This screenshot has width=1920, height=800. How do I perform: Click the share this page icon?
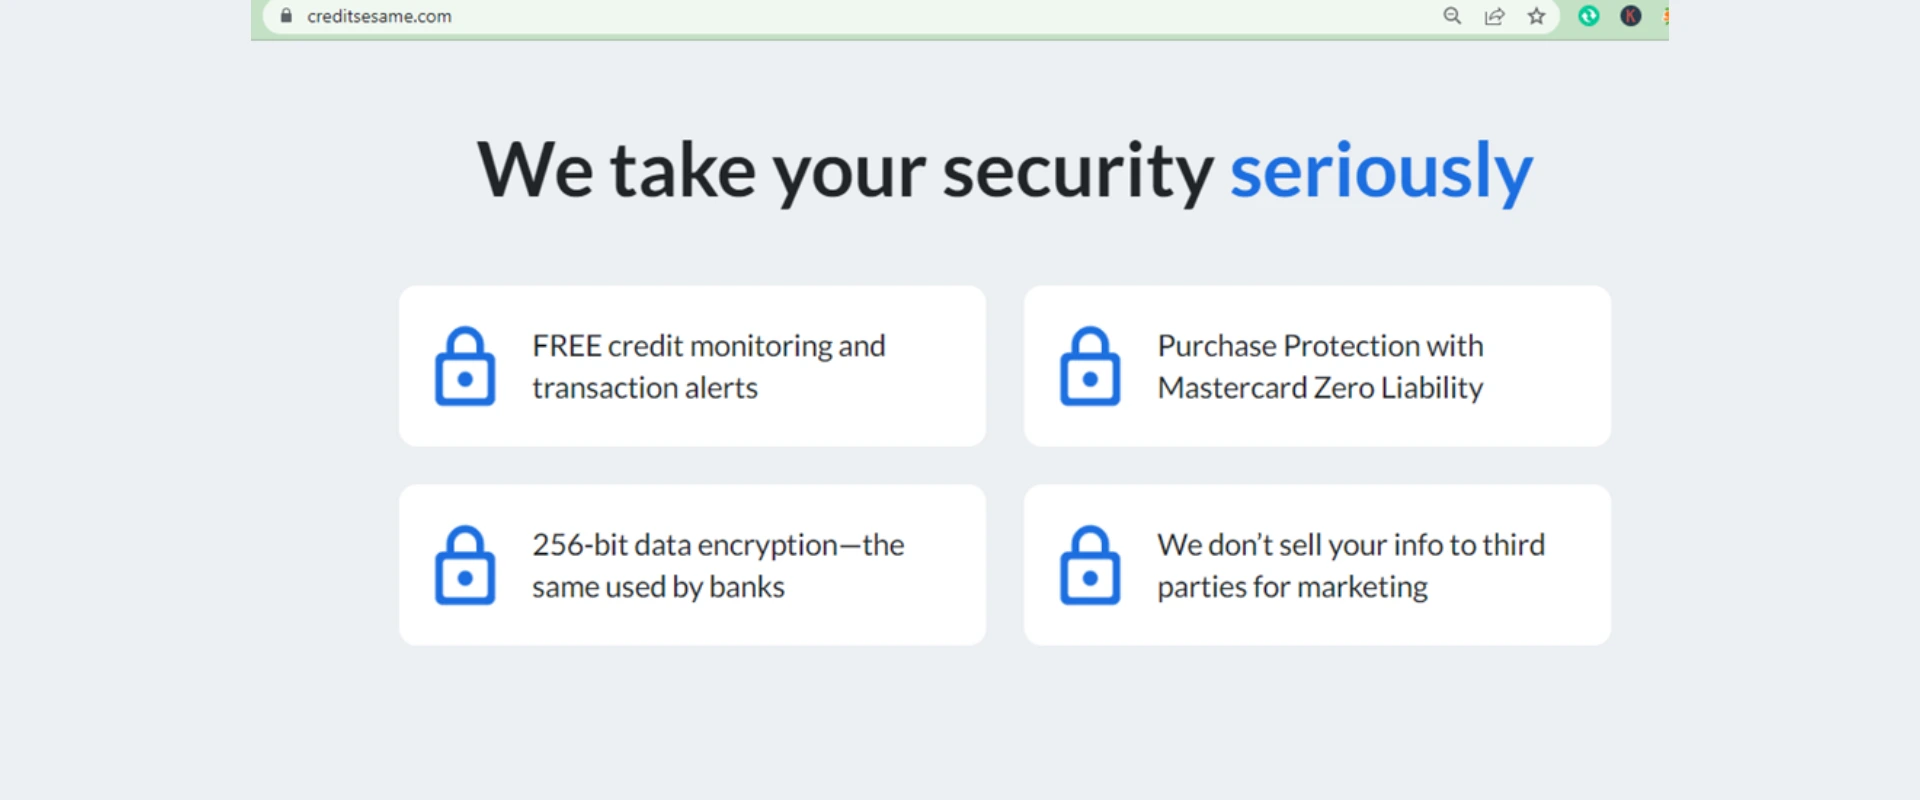1494,16
